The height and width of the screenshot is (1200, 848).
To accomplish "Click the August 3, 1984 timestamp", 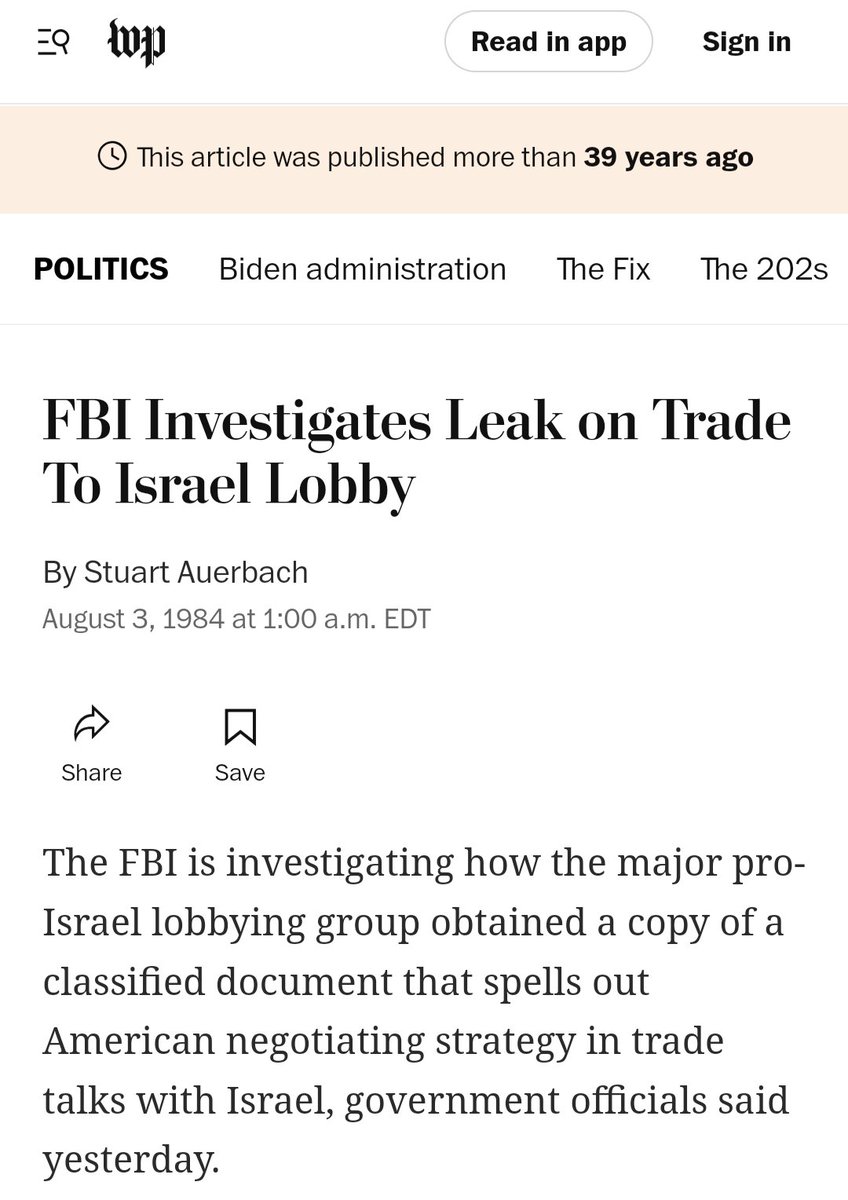I will click(236, 619).
